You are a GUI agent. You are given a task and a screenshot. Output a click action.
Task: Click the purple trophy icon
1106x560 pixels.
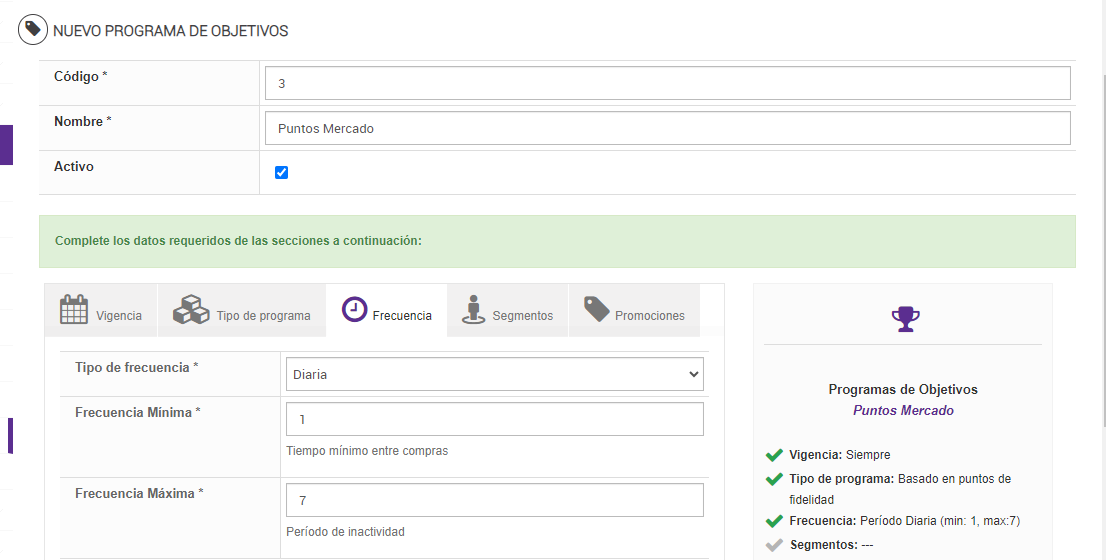coord(905,319)
